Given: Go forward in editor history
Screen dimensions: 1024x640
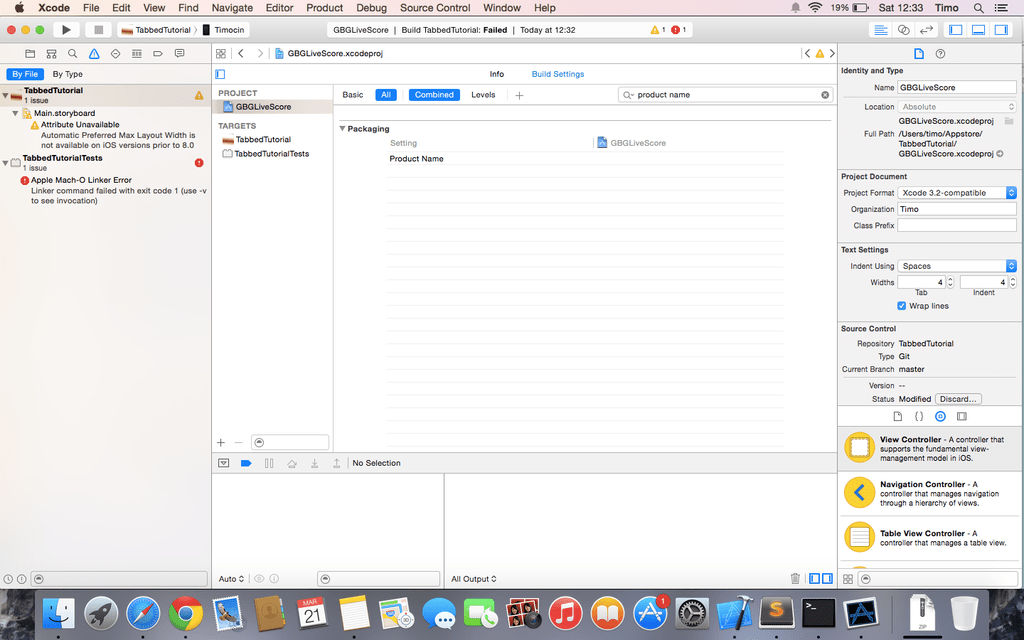Looking at the screenshot, I should (260, 54).
